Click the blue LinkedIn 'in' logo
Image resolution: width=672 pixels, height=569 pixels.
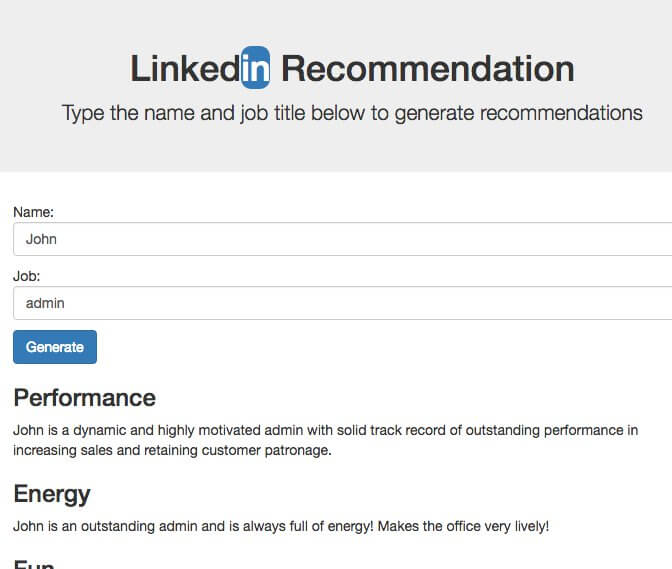255,68
